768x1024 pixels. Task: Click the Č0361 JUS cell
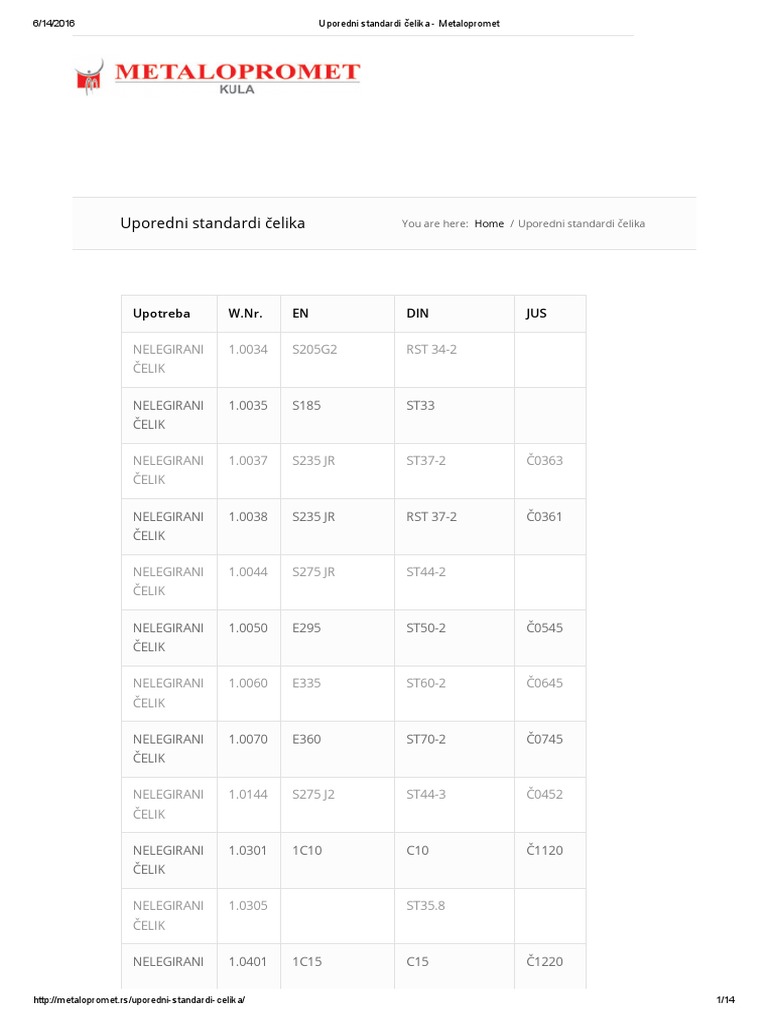(544, 517)
